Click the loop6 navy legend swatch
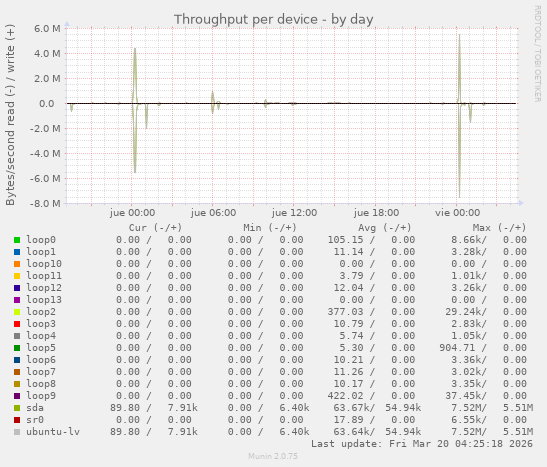547x467 pixels. click(x=17, y=360)
